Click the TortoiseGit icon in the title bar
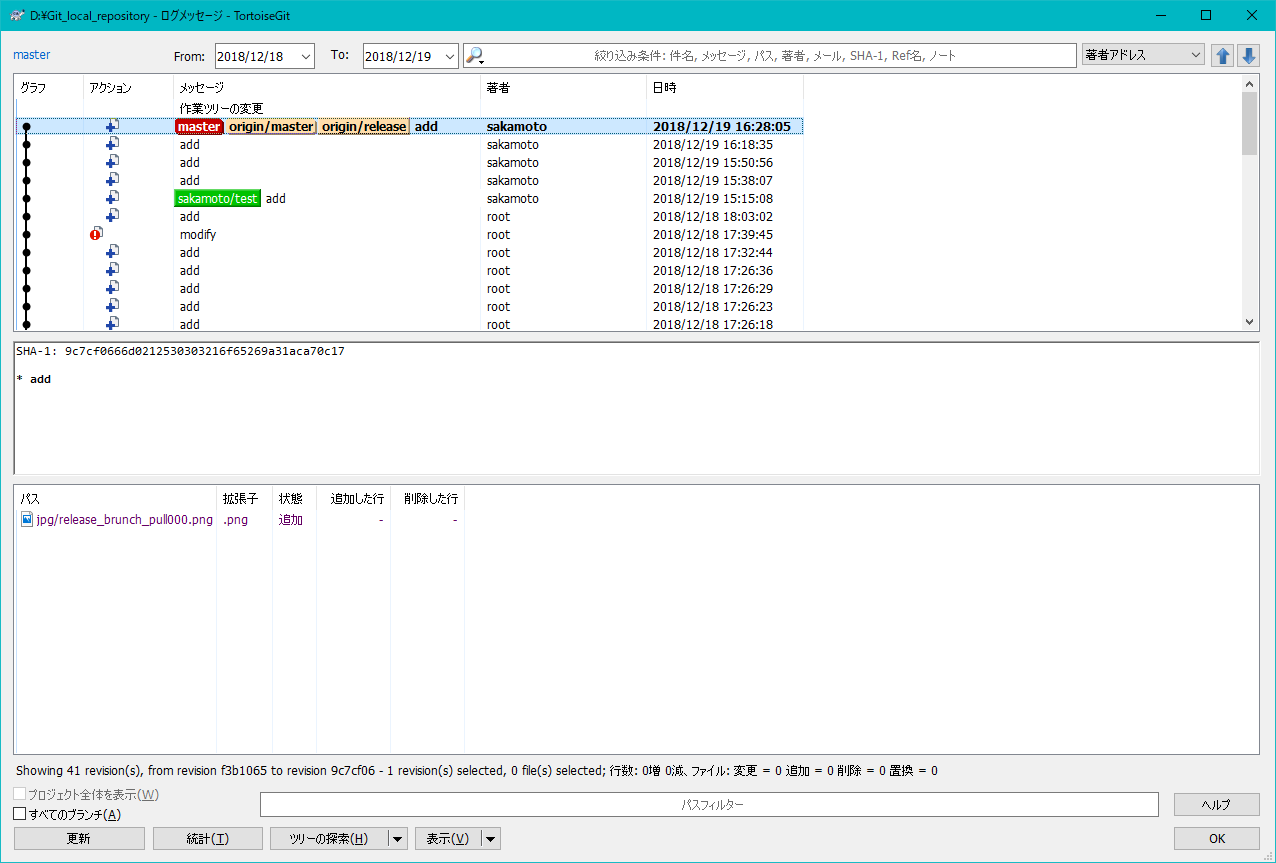Viewport: 1276px width, 863px height. (x=18, y=15)
